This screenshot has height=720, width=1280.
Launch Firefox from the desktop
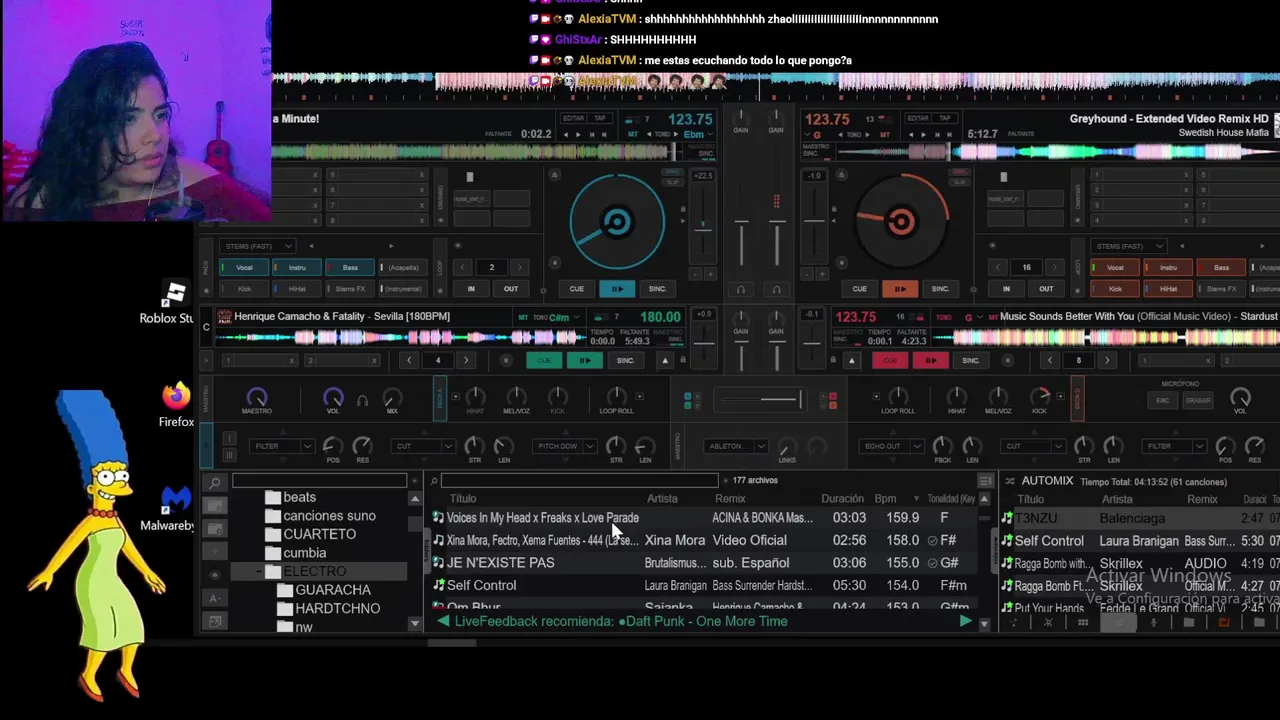pyautogui.click(x=176, y=404)
